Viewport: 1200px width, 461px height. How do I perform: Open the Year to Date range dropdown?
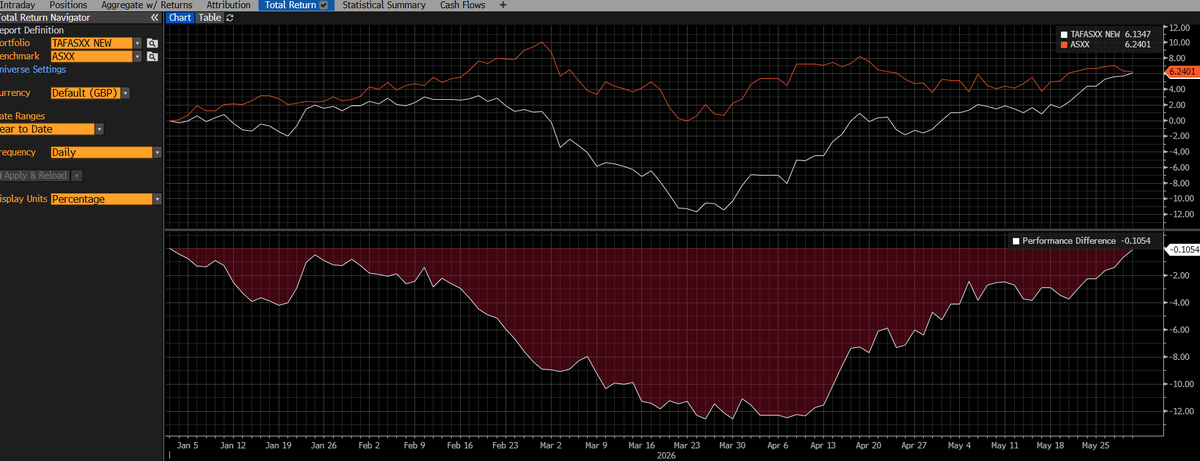[x=99, y=129]
